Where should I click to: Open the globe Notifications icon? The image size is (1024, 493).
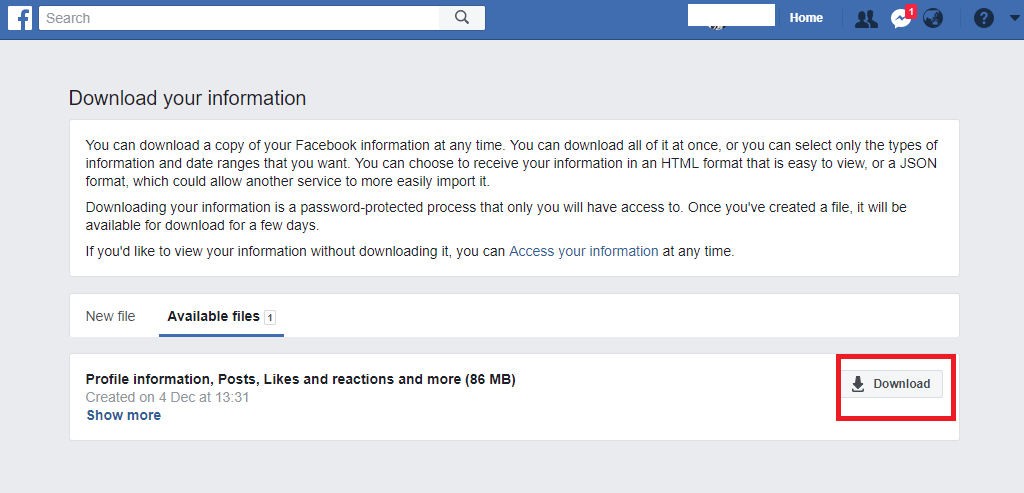point(933,18)
